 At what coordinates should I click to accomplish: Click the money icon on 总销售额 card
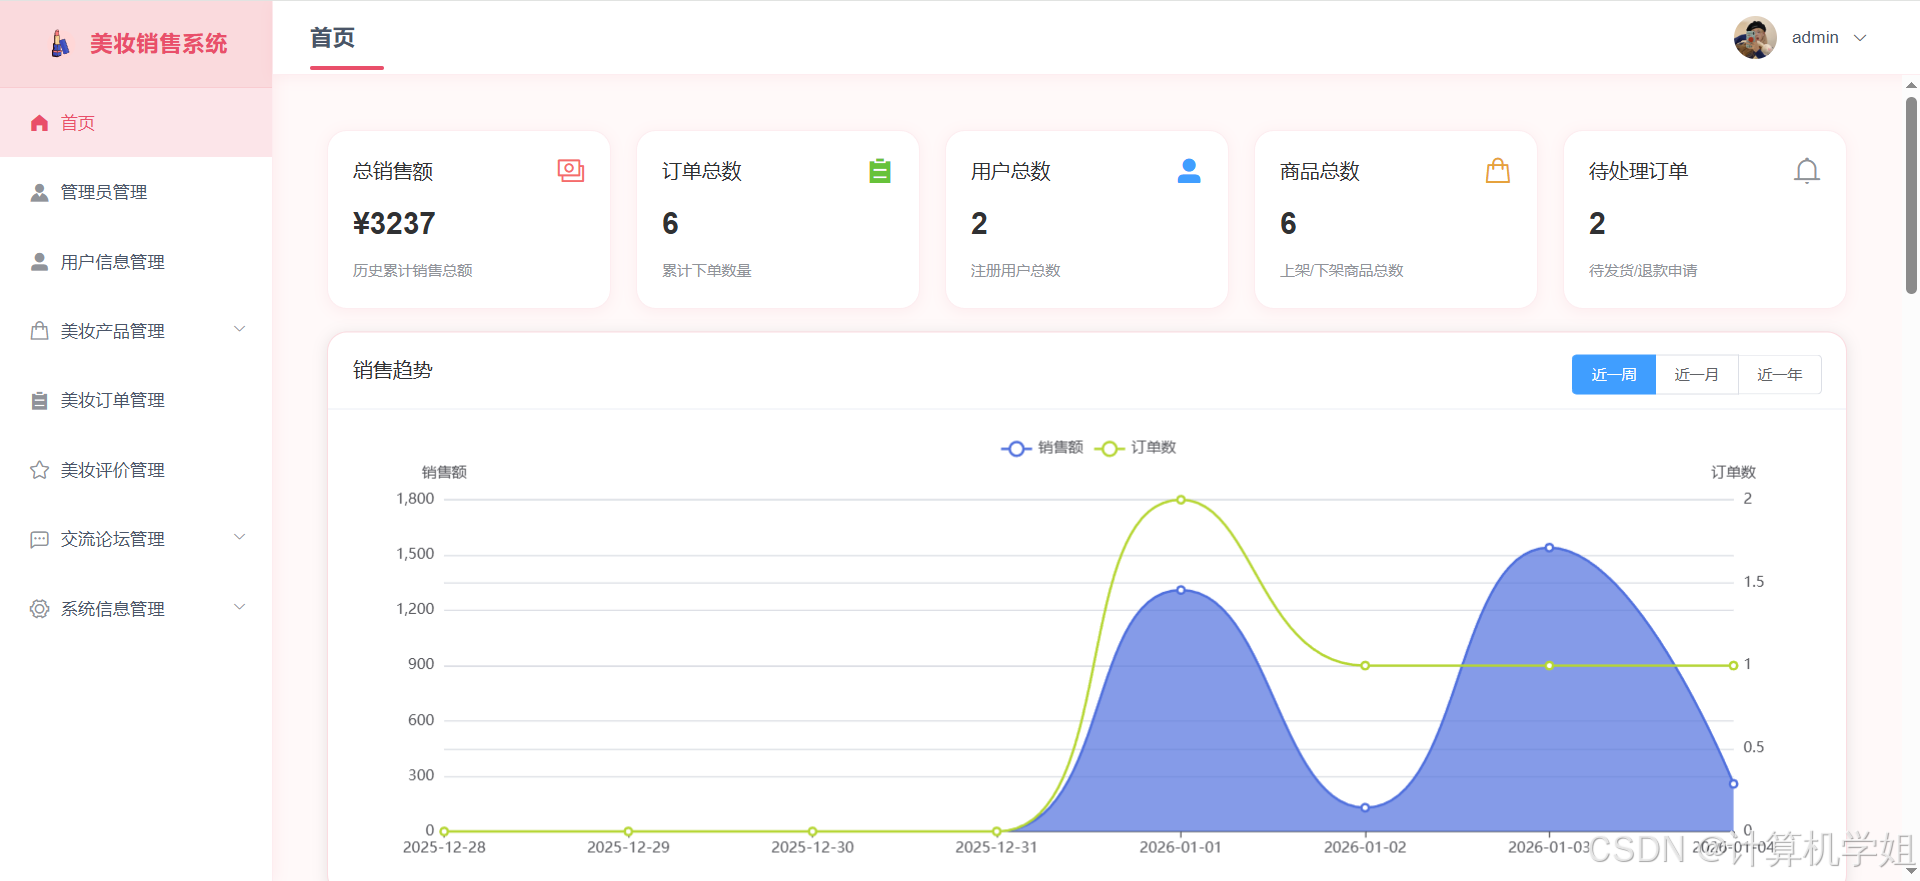[x=571, y=171]
